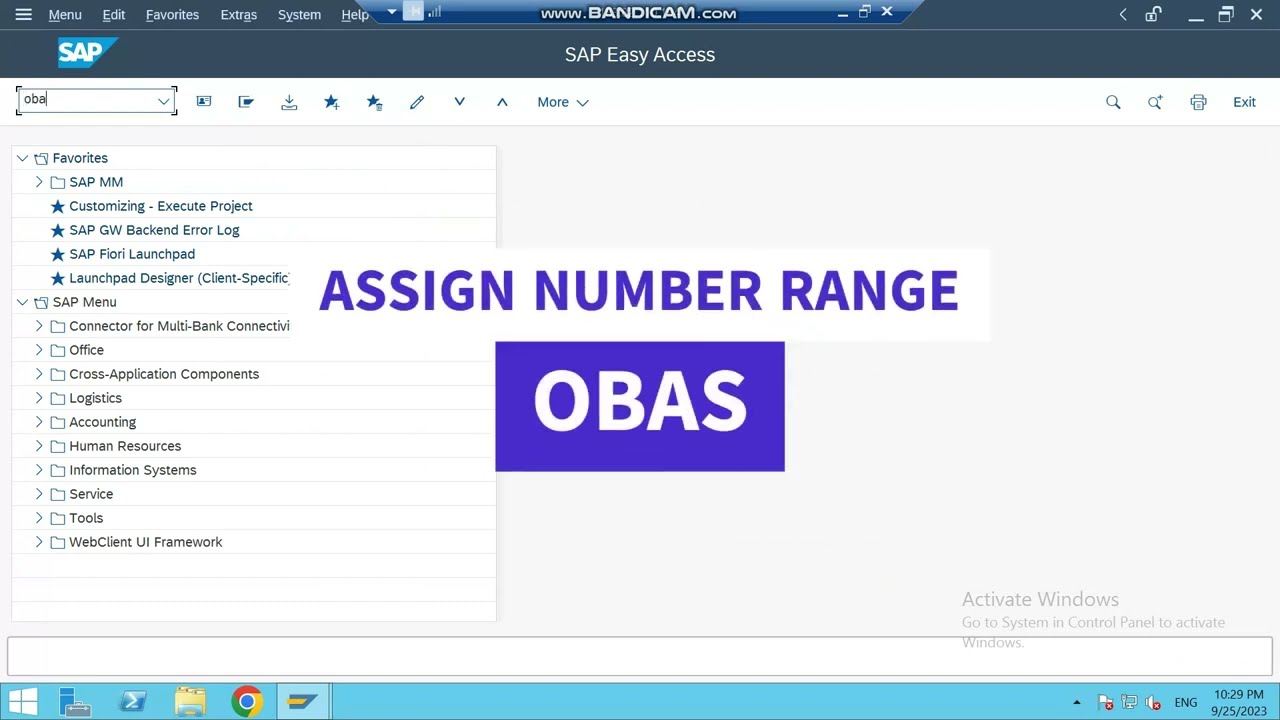Show hidden system tray icons arrow
This screenshot has height=720, width=1280.
click(1077, 702)
